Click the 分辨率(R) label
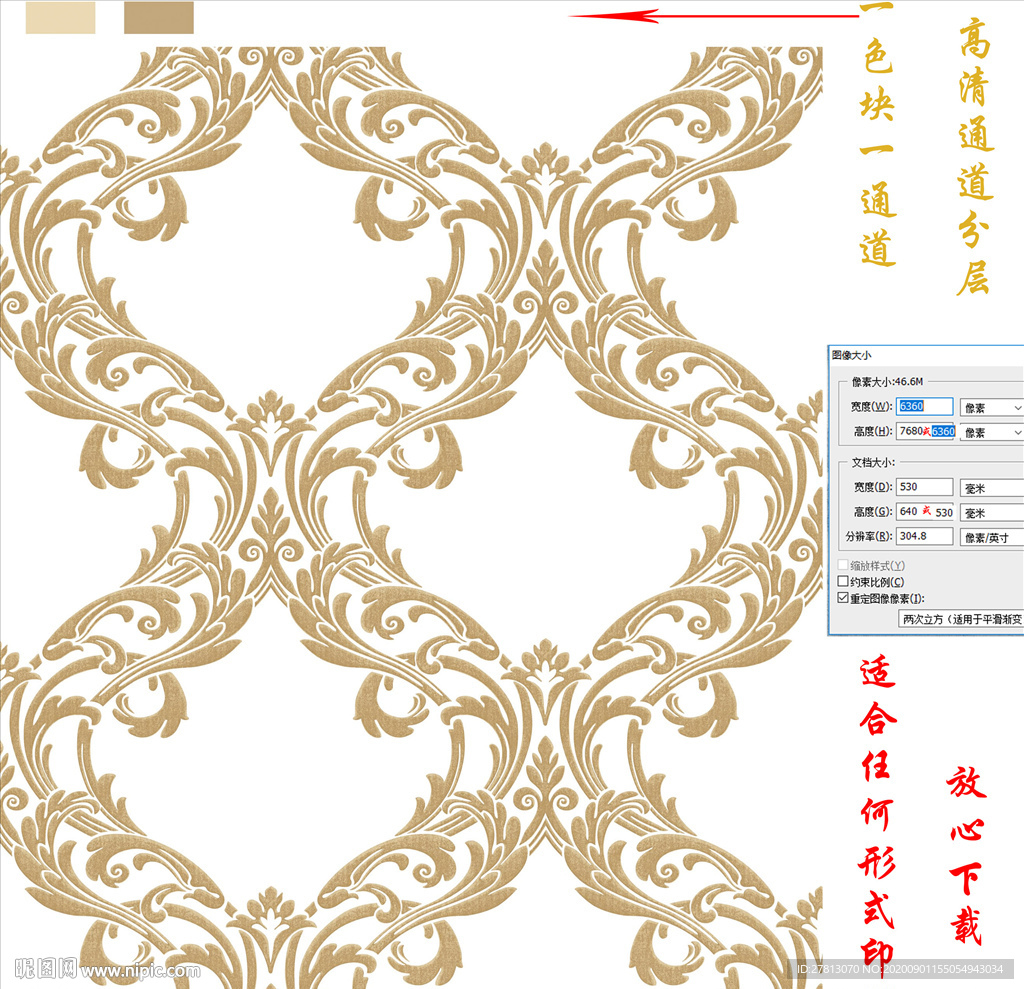The width and height of the screenshot is (1024, 989). pos(869,536)
